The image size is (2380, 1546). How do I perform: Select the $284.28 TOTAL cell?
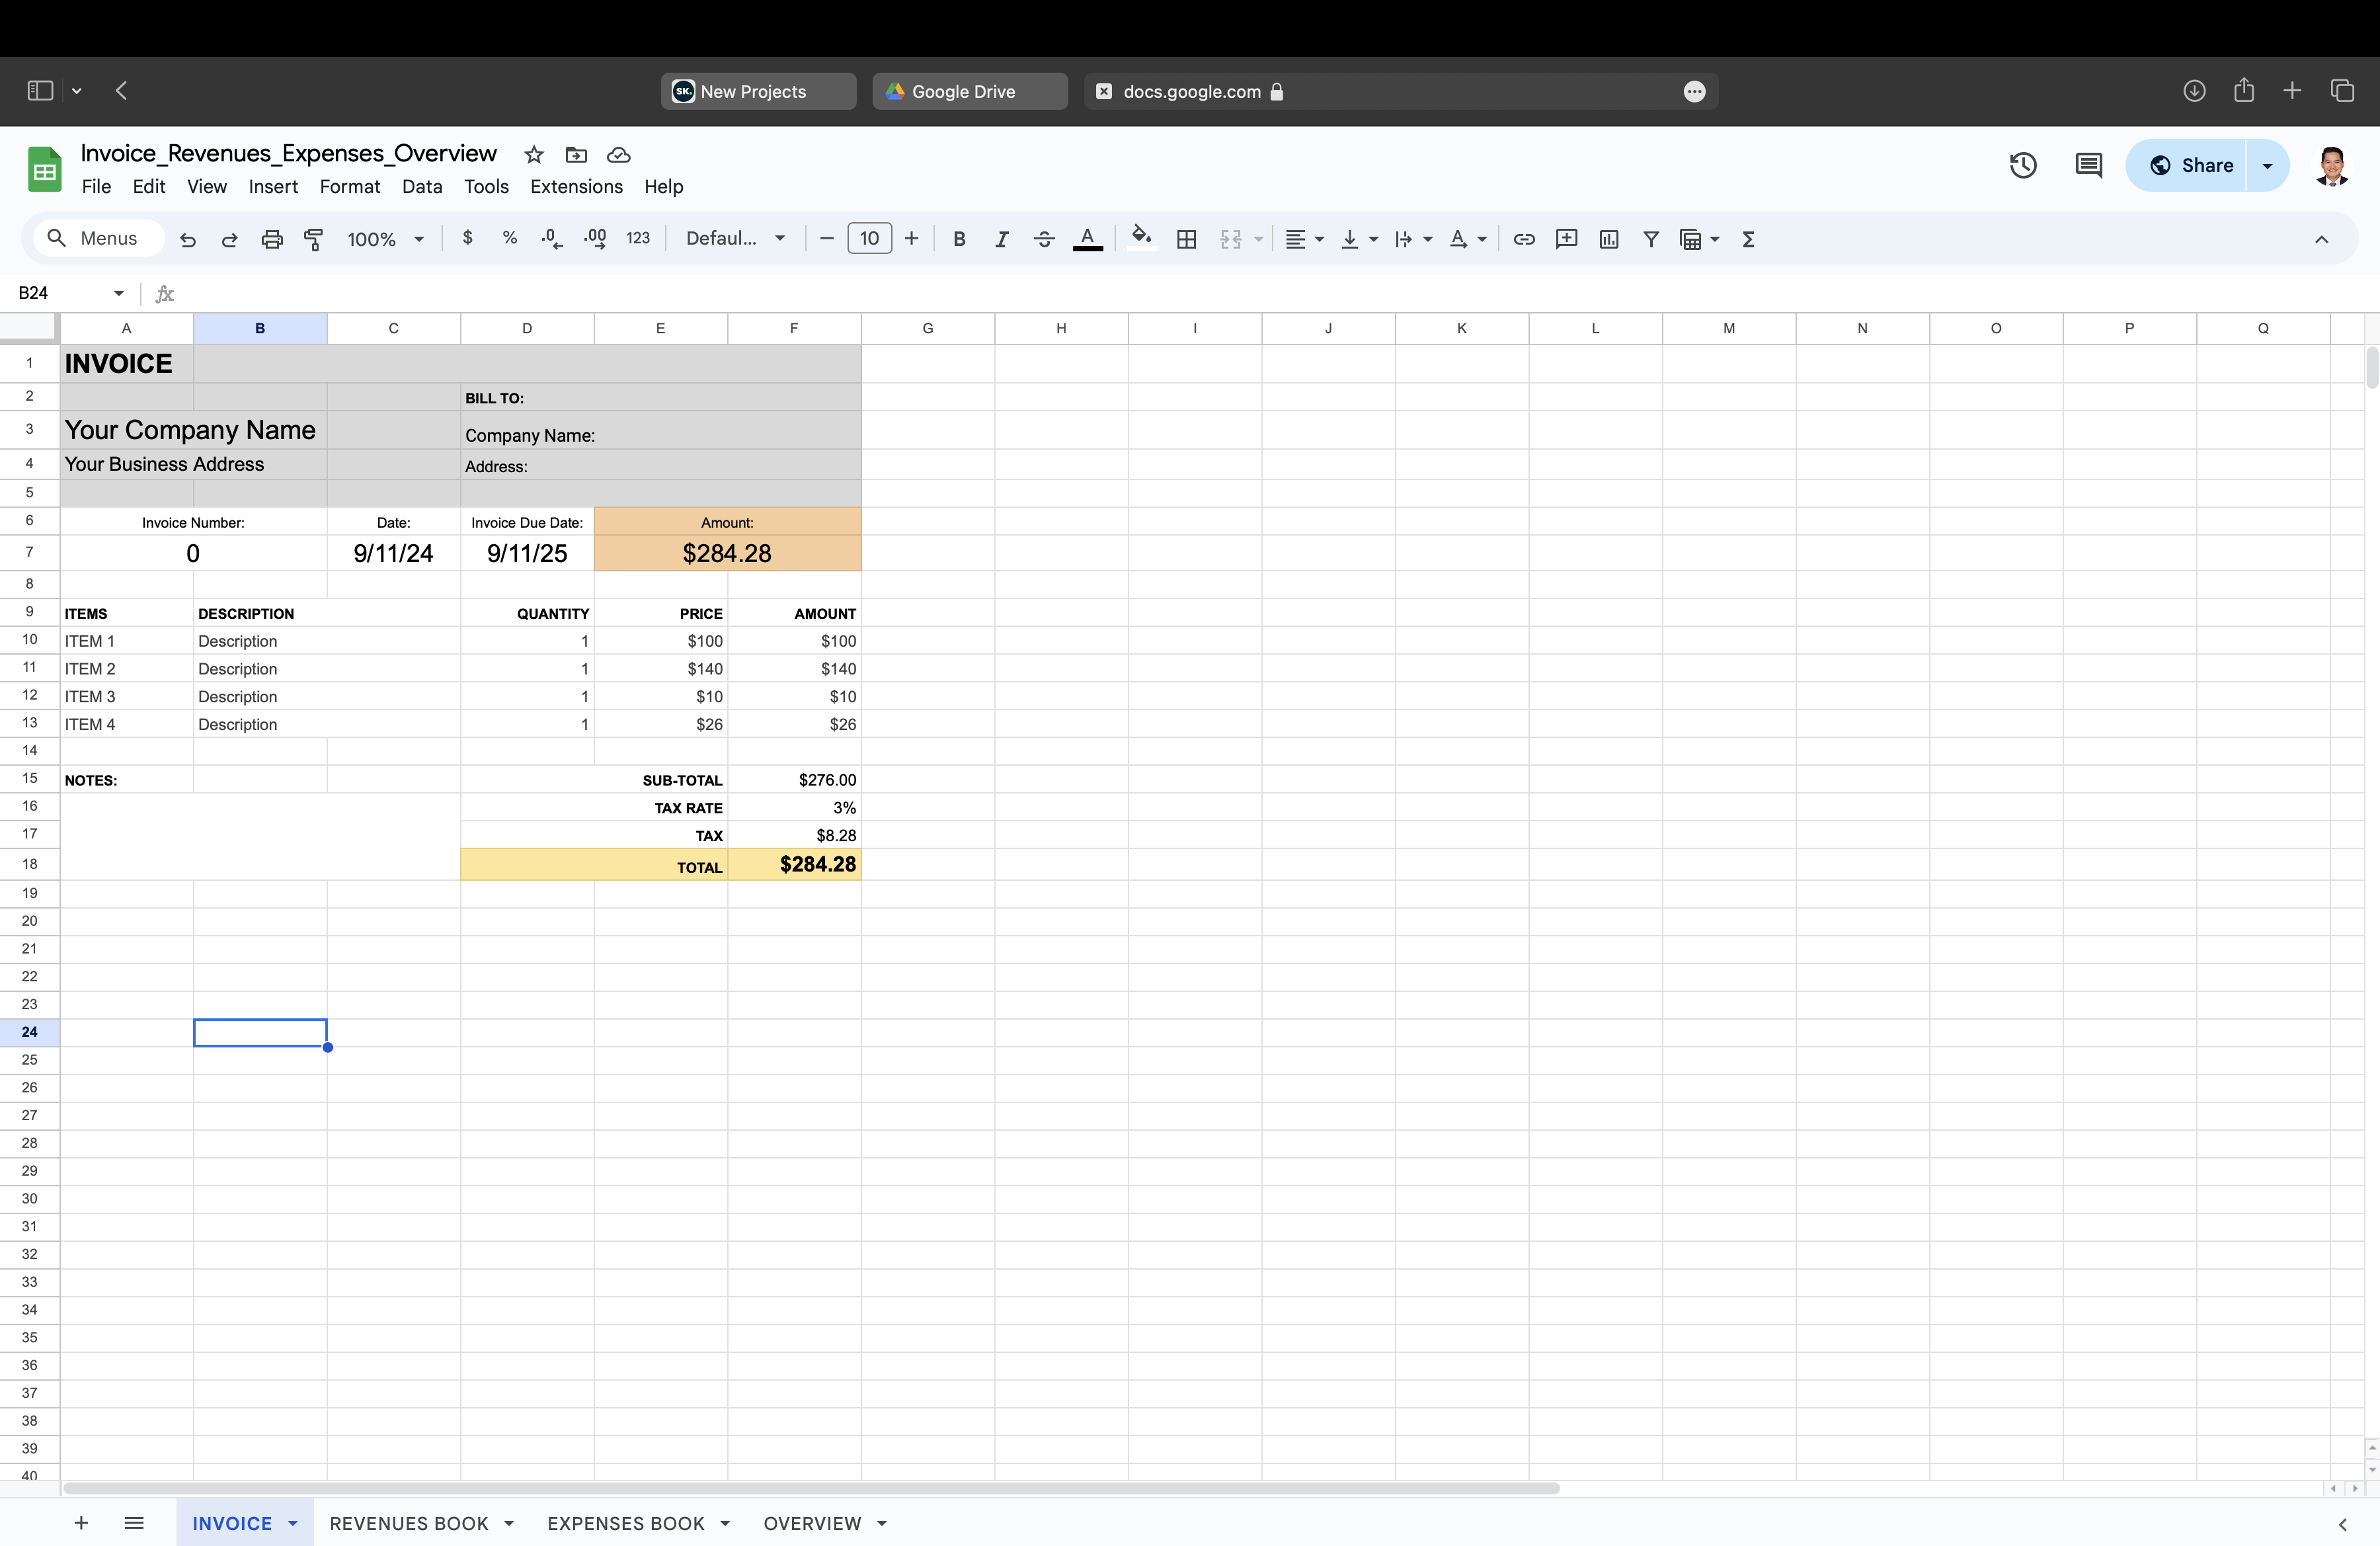794,864
